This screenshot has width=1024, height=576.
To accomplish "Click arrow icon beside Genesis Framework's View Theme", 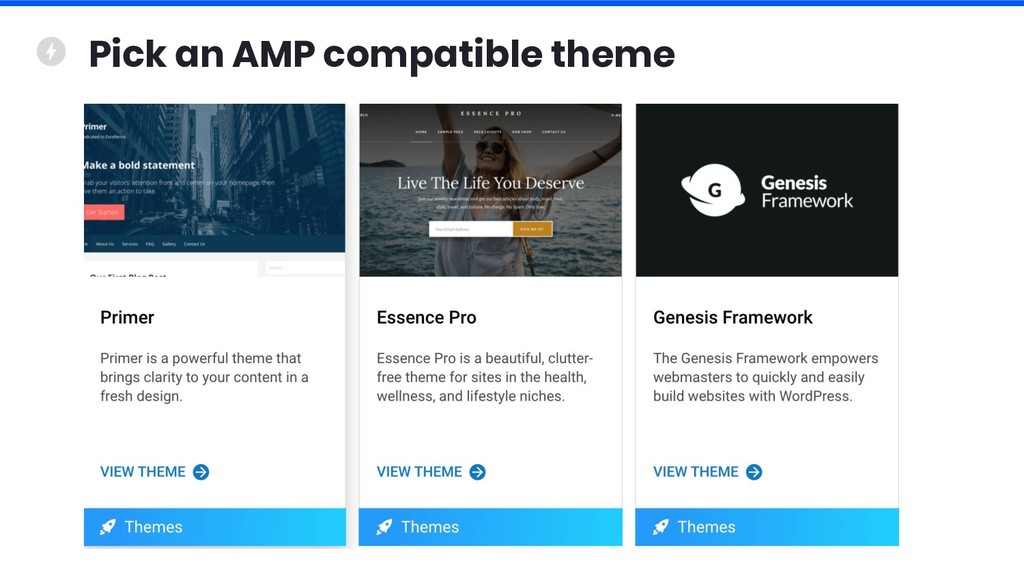I will coord(754,472).
